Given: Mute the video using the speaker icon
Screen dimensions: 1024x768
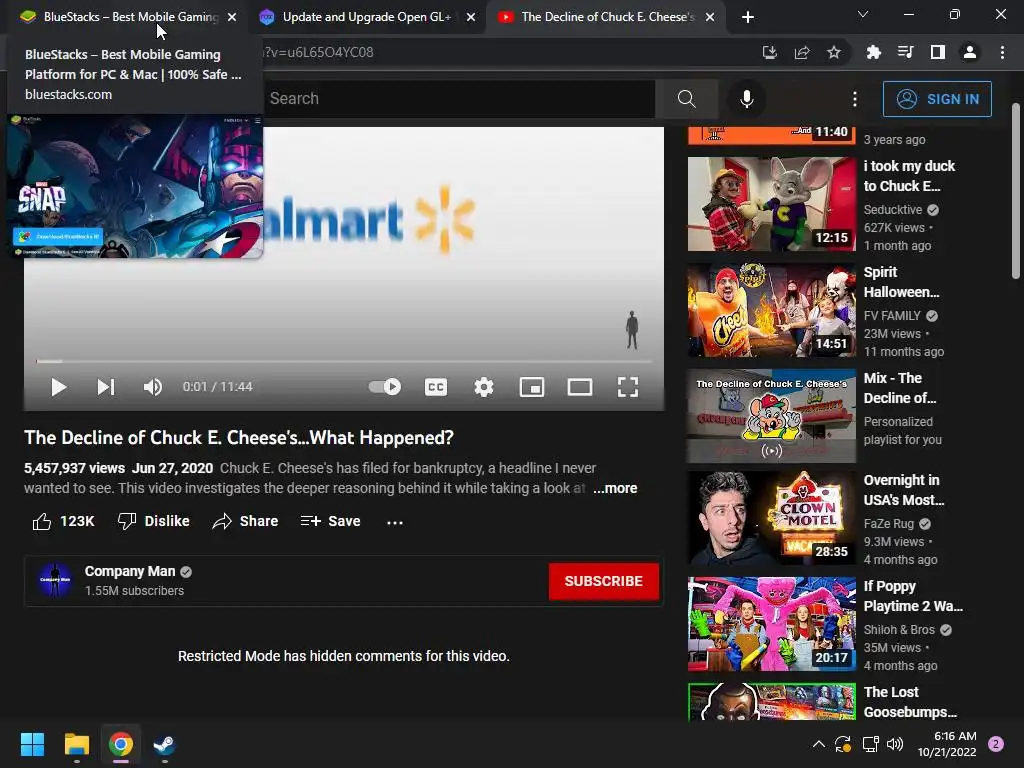Looking at the screenshot, I should pyautogui.click(x=153, y=387).
